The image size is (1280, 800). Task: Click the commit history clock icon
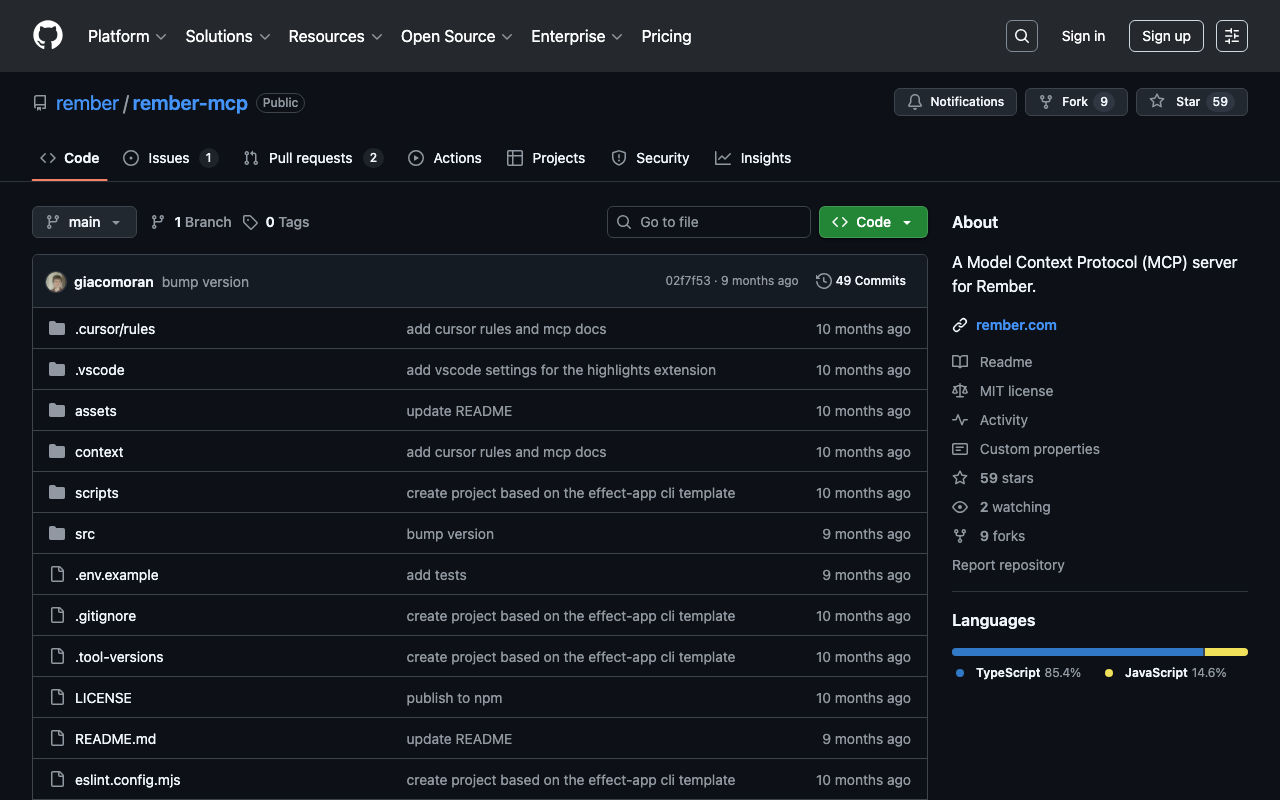pos(823,281)
